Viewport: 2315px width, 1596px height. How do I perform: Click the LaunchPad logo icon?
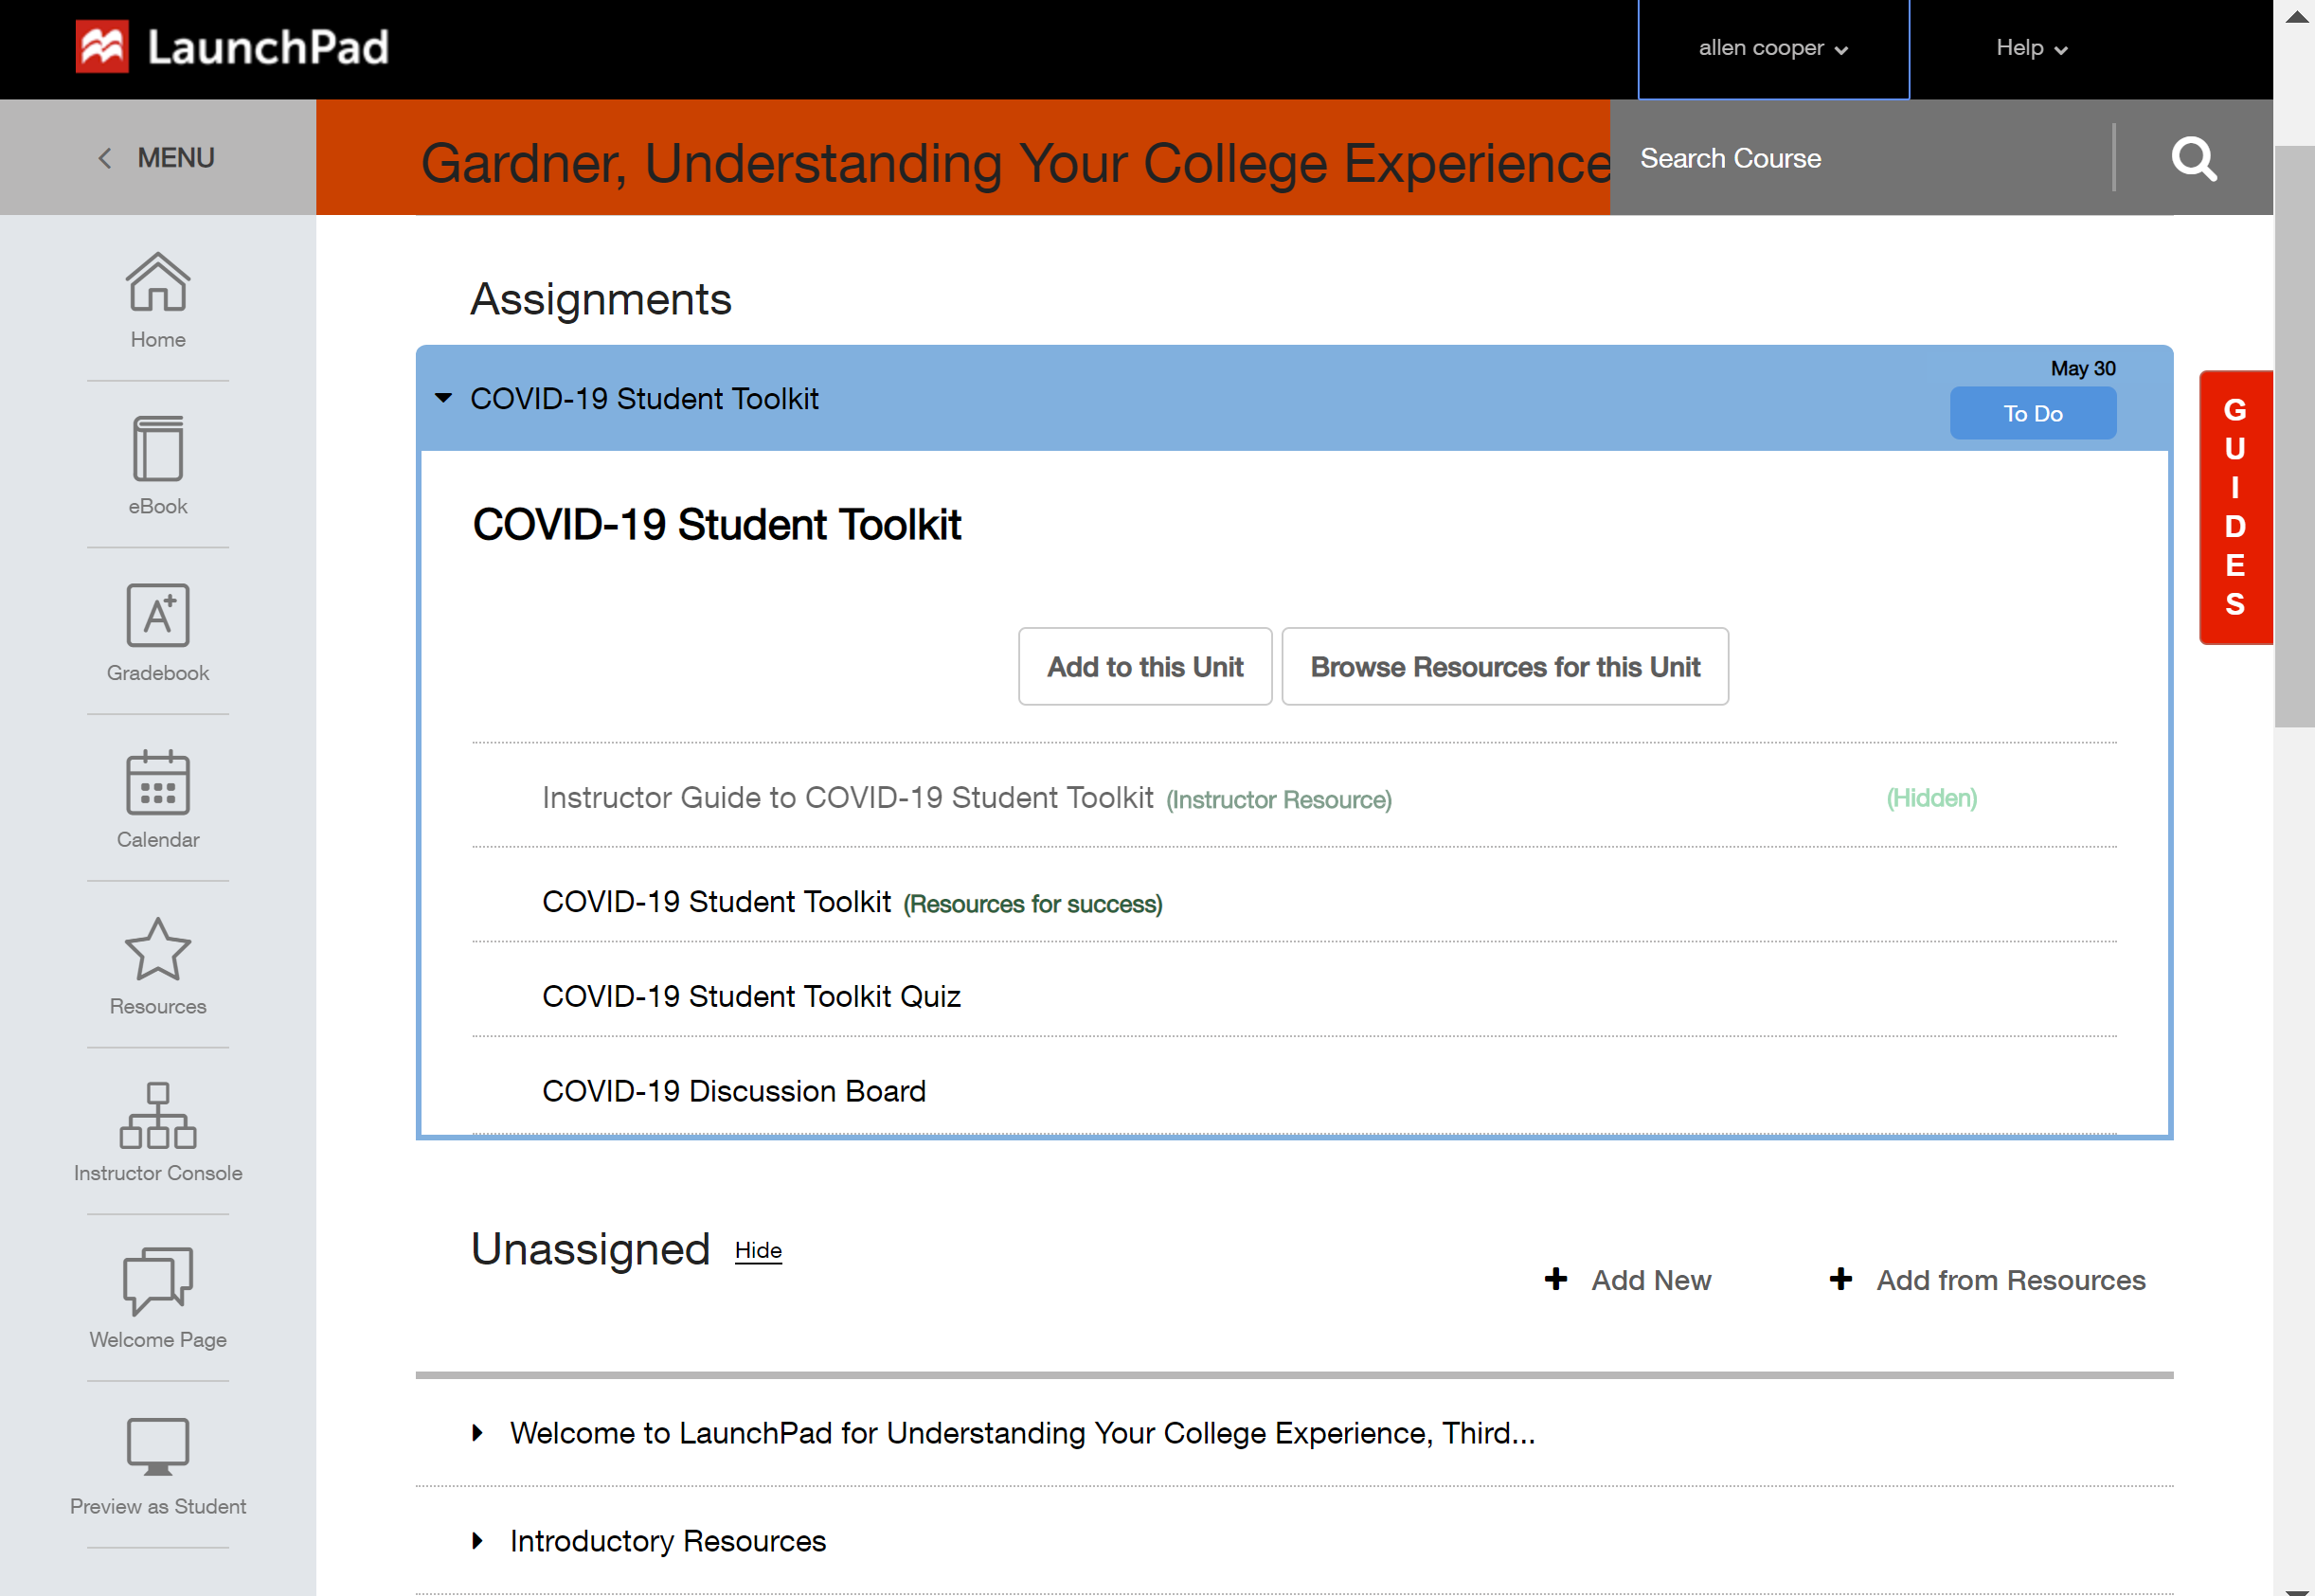point(102,47)
